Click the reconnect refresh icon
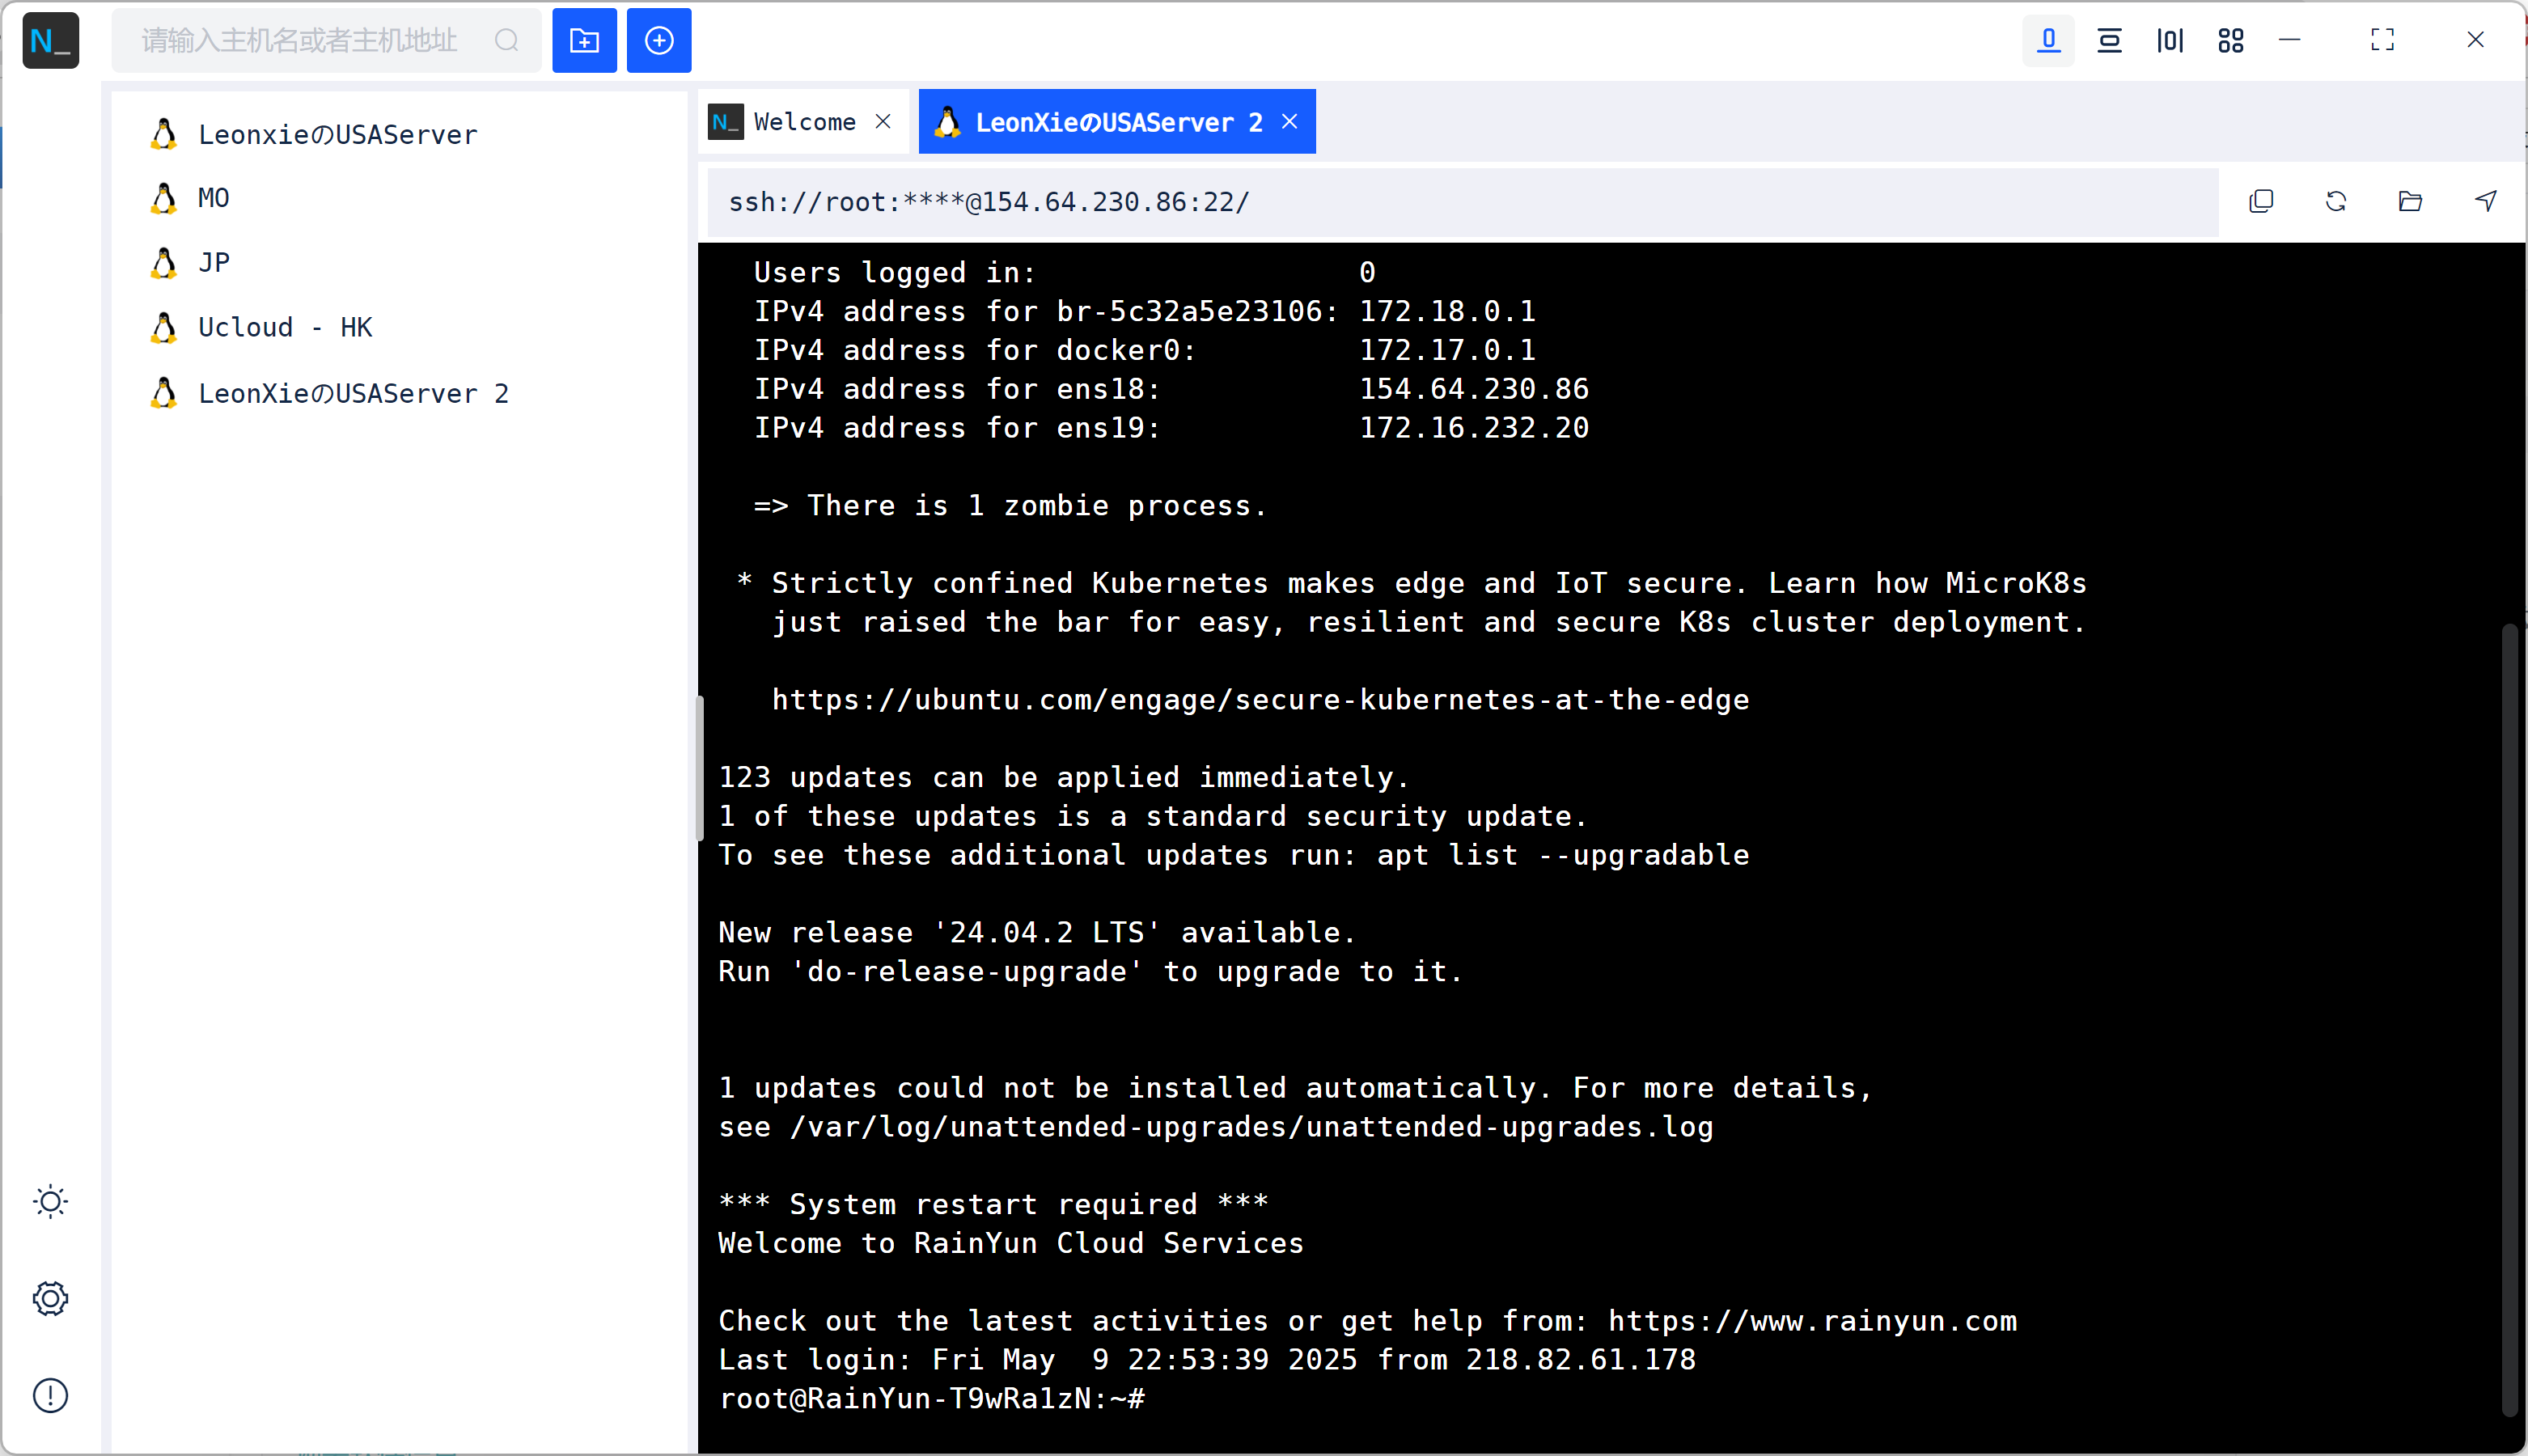 (2336, 202)
